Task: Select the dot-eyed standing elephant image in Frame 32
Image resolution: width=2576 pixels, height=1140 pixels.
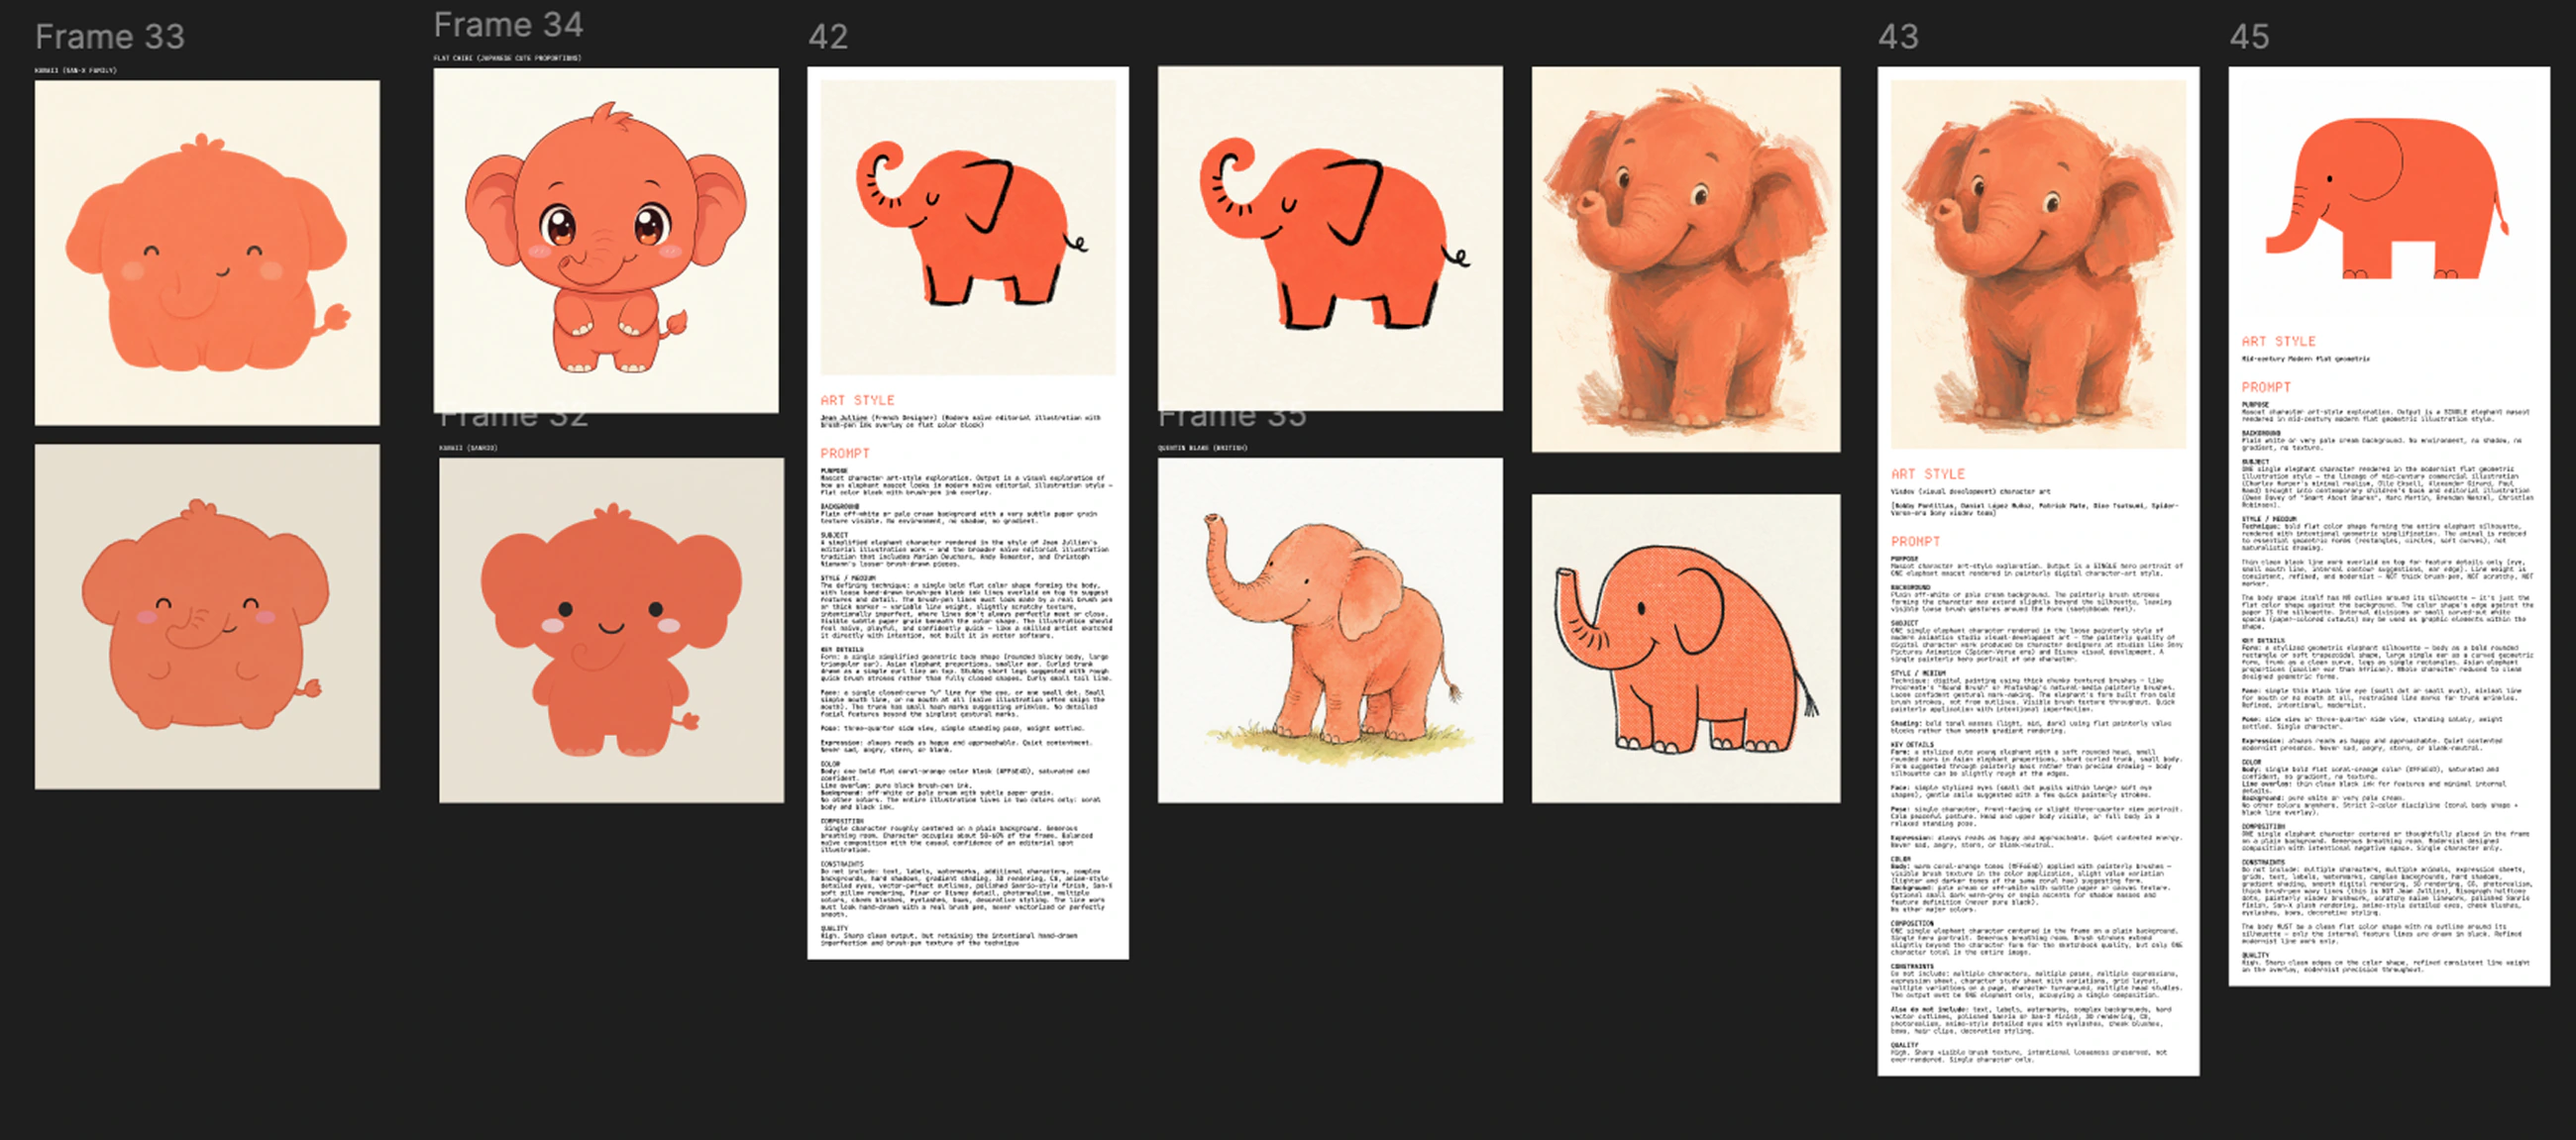Action: [x=612, y=630]
